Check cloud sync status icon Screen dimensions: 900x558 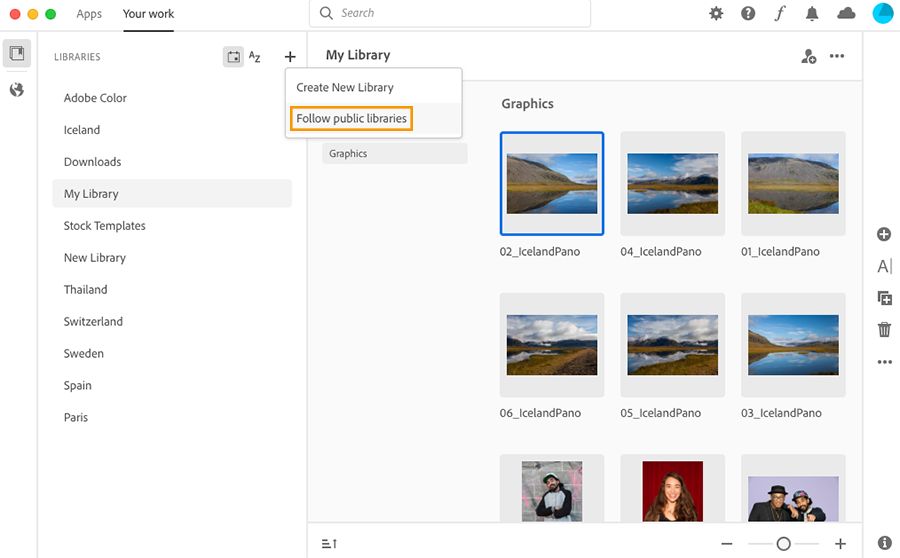pyautogui.click(x=846, y=14)
